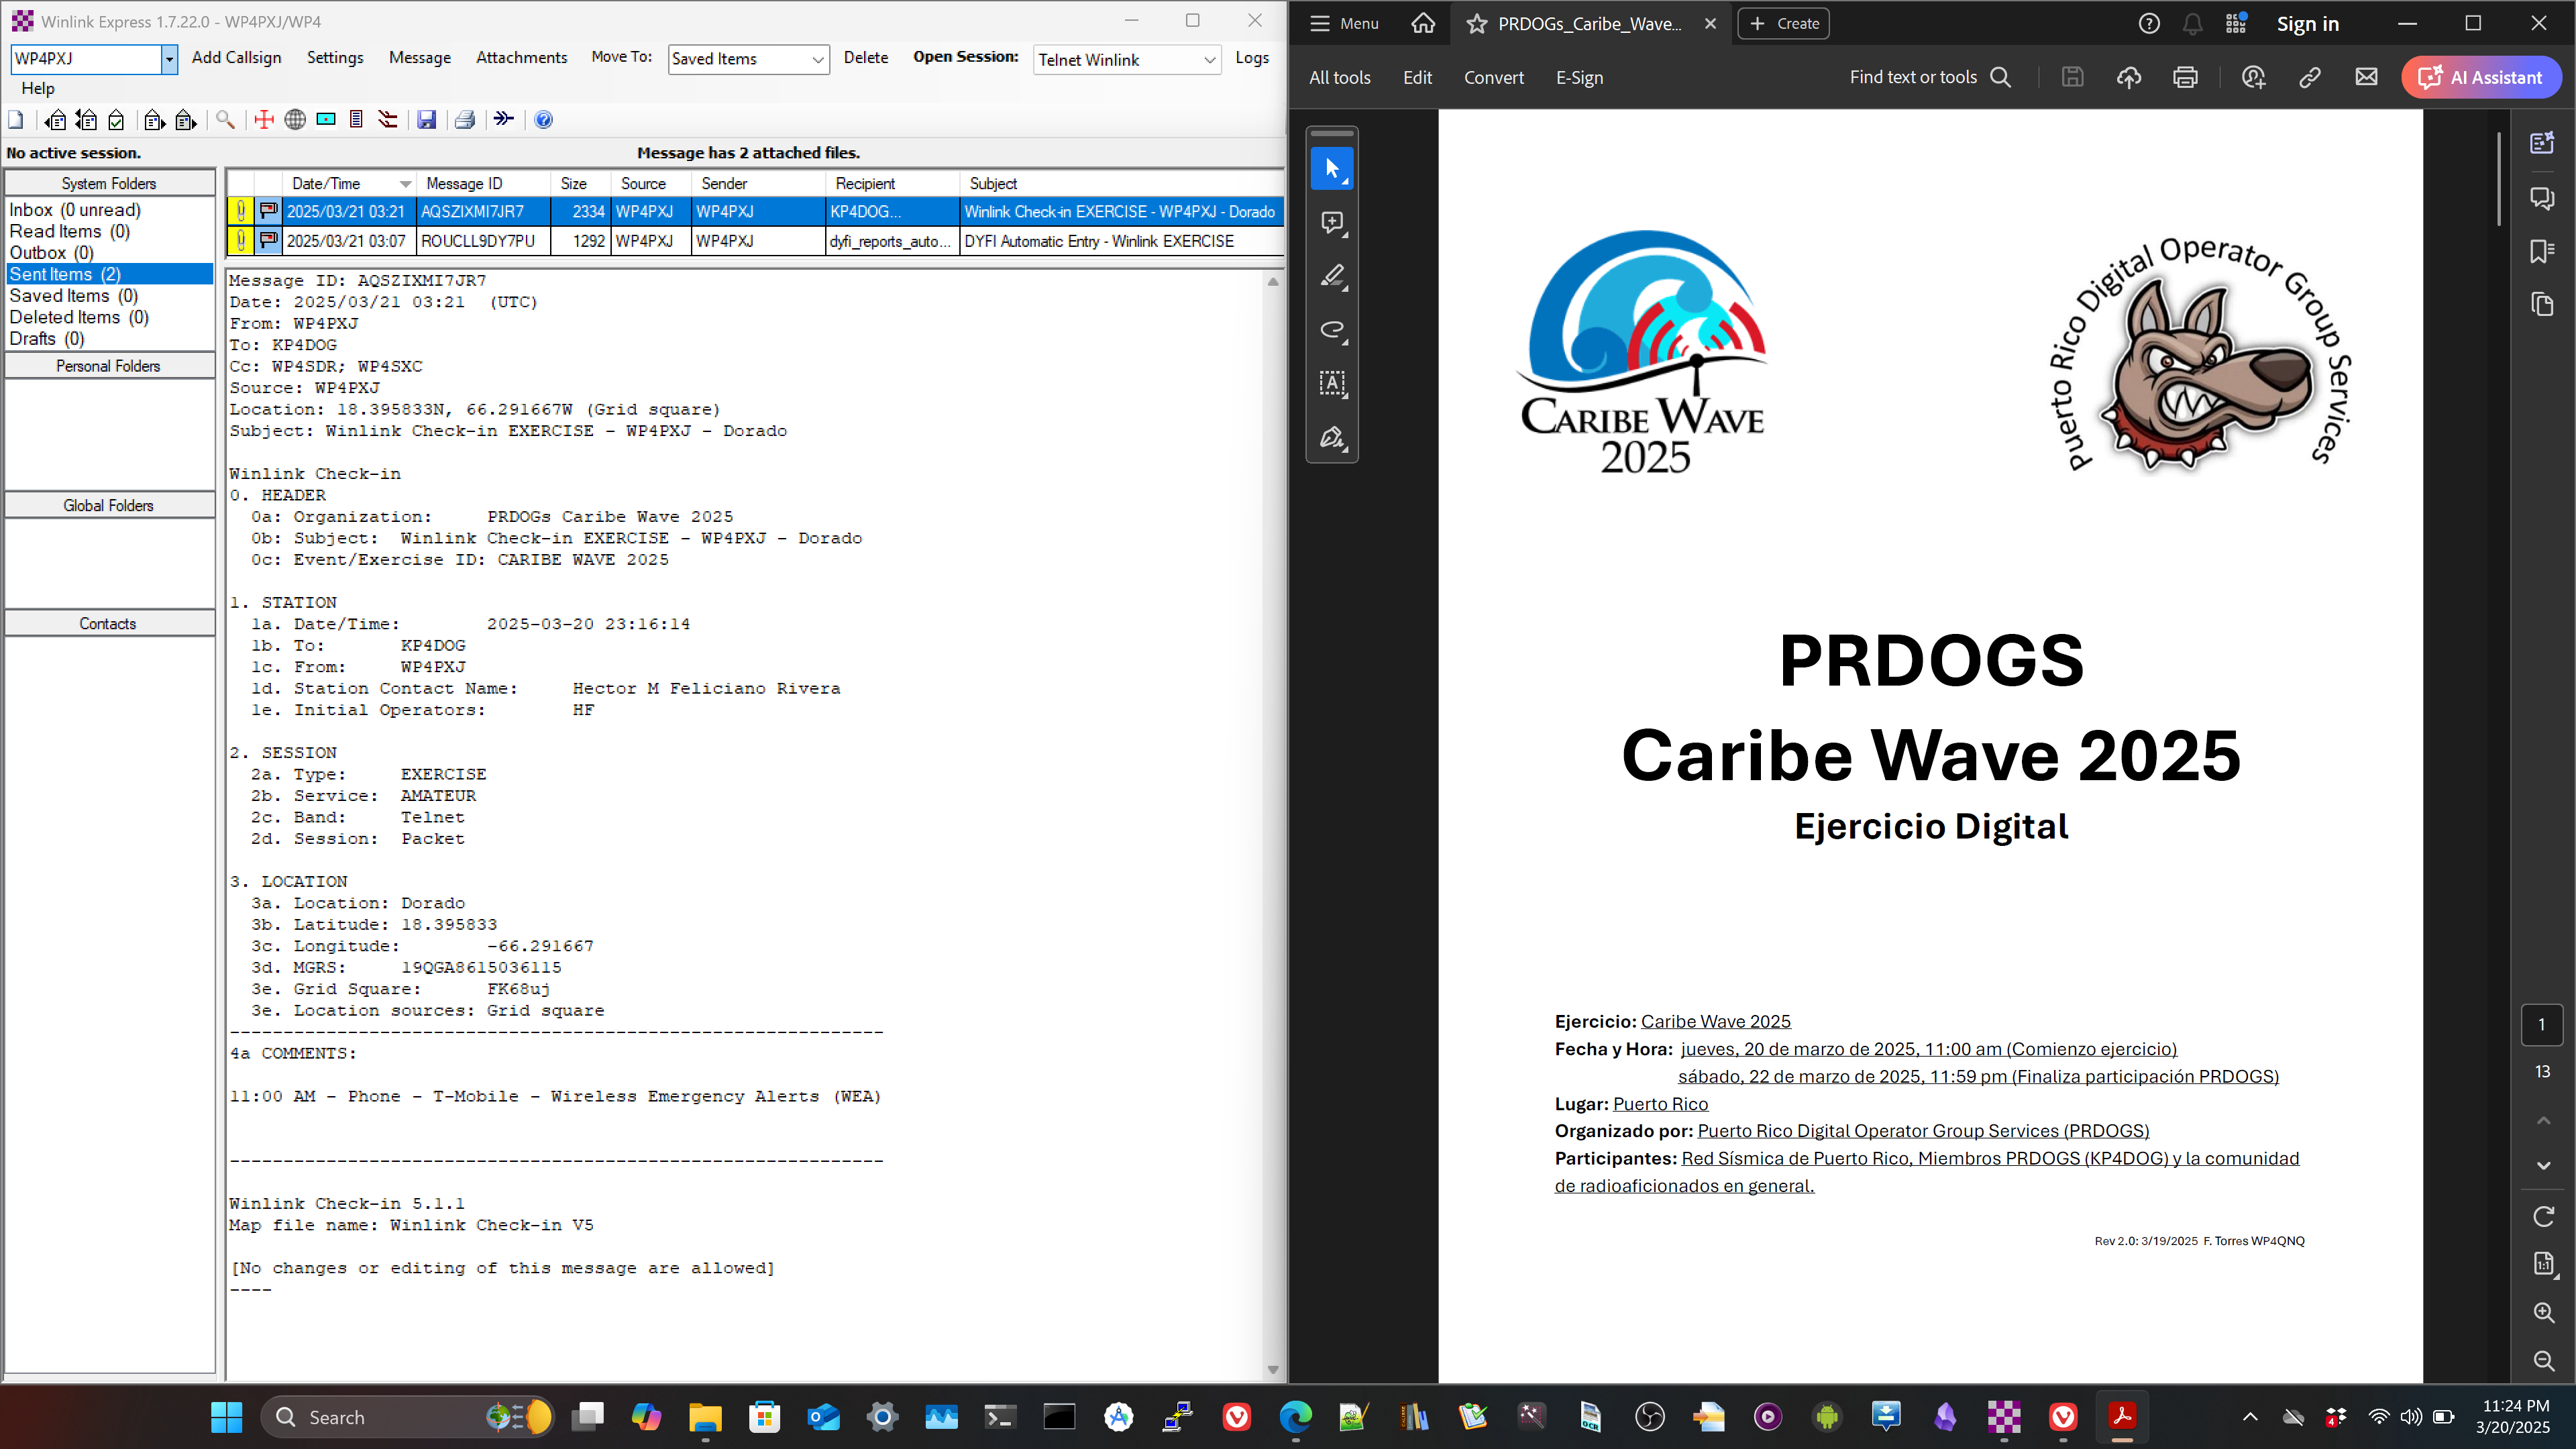
Task: Click the Acrobat Sign in button
Action: (2307, 24)
